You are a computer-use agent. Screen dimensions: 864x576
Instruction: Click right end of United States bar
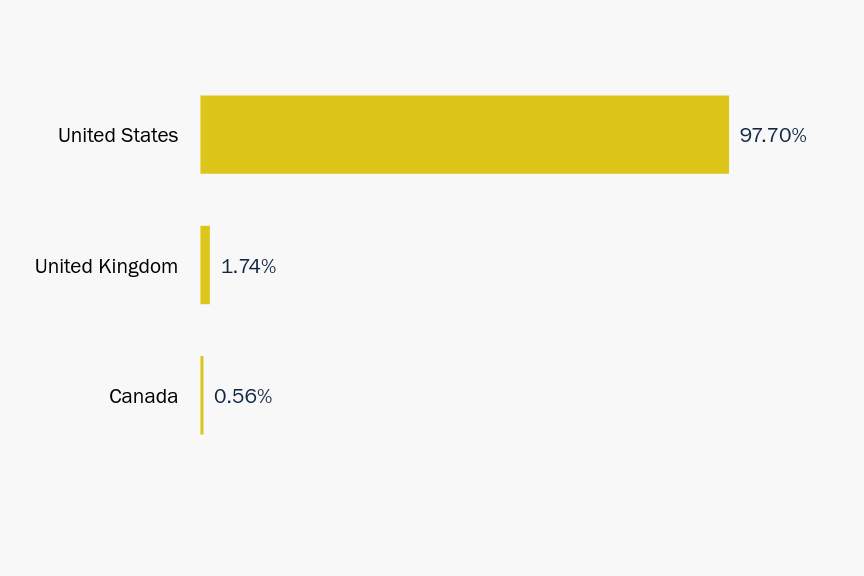click(724, 135)
